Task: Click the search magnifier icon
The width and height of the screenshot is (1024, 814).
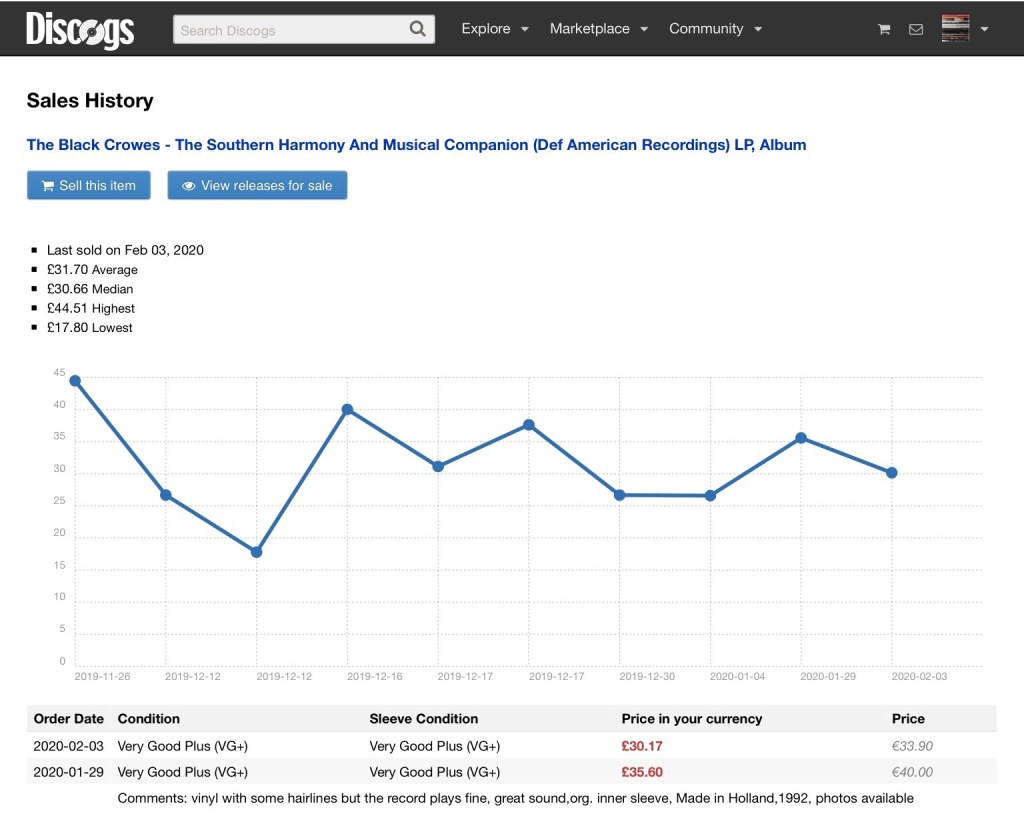Action: 418,29
